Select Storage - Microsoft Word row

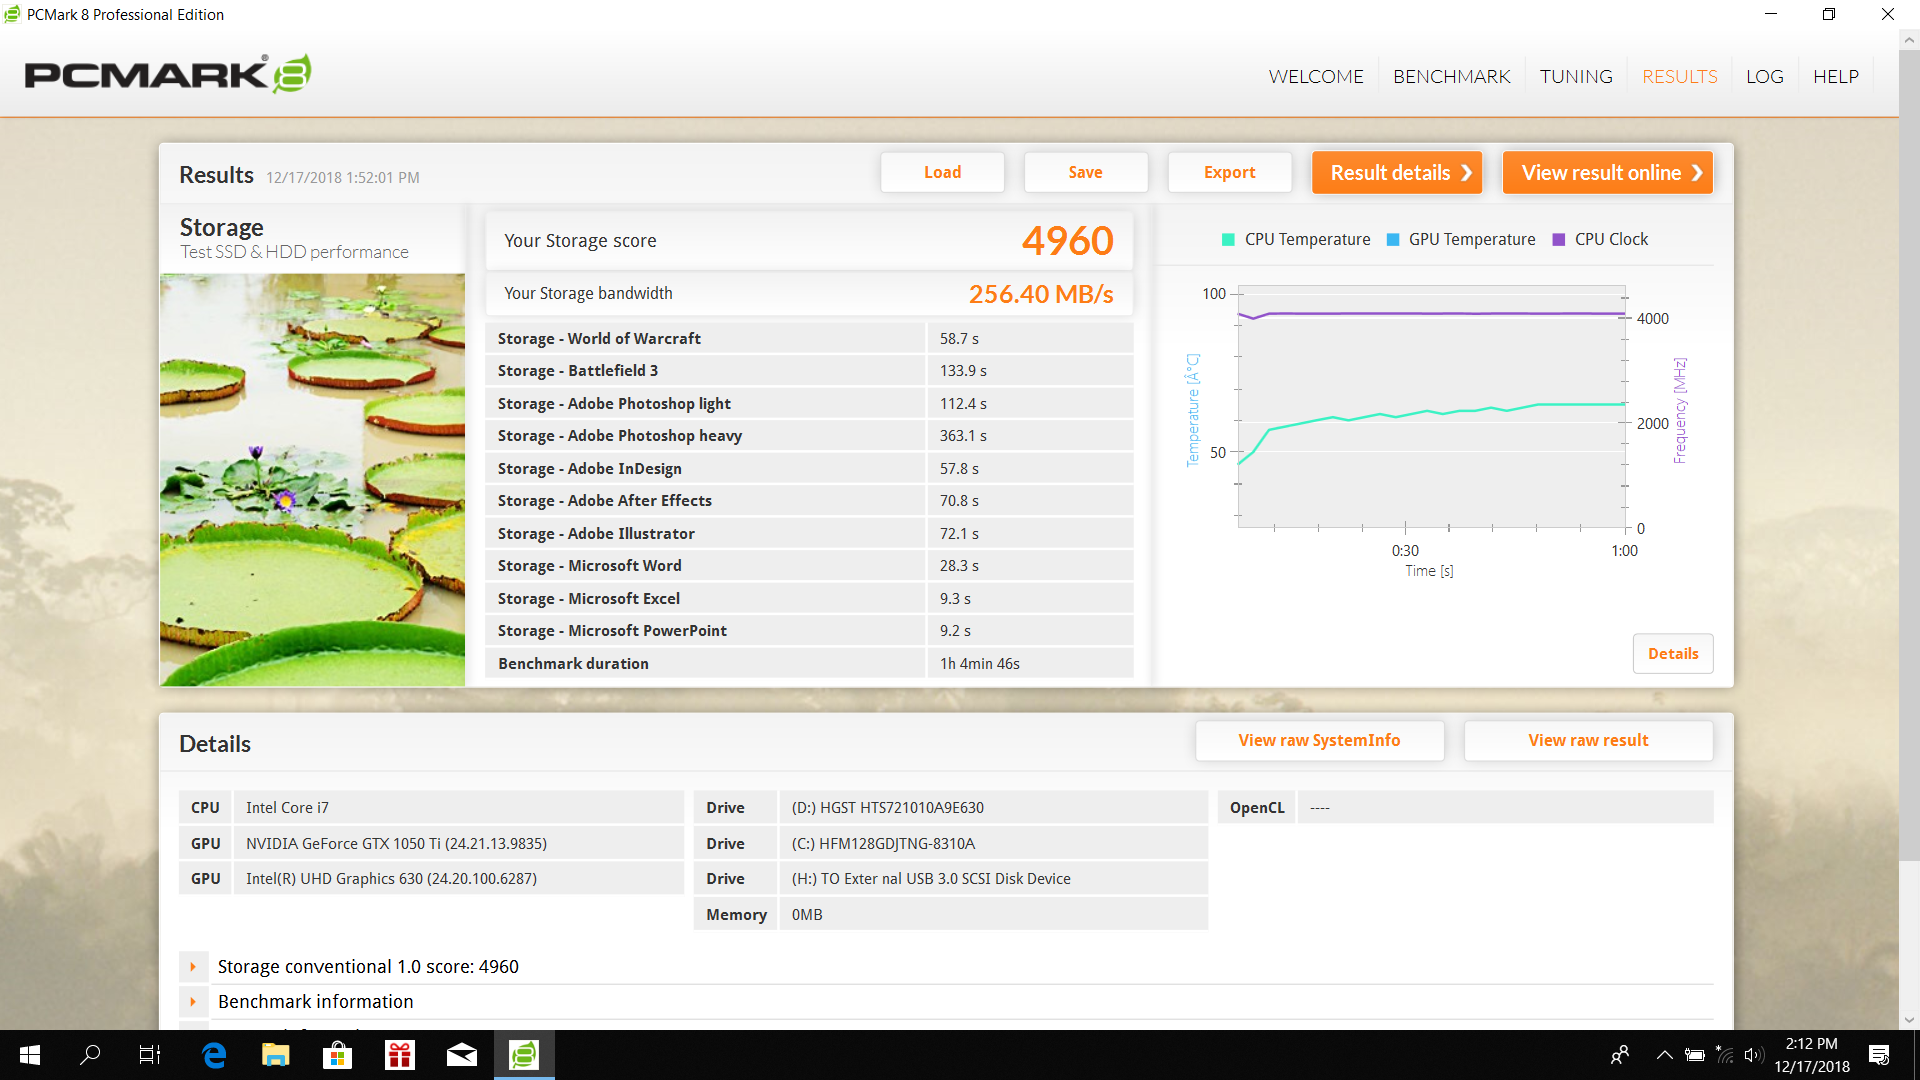809,566
